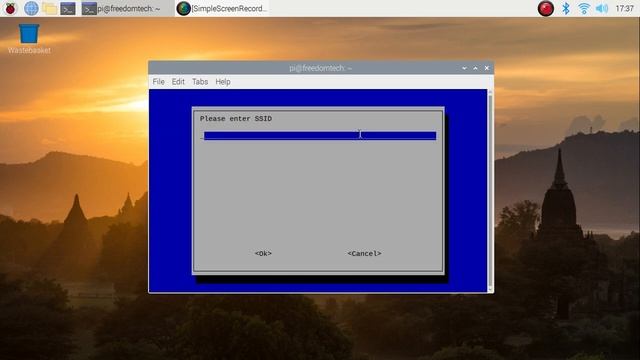
Task: Launch the terminal from the taskbar launcher
Action: pos(68,8)
